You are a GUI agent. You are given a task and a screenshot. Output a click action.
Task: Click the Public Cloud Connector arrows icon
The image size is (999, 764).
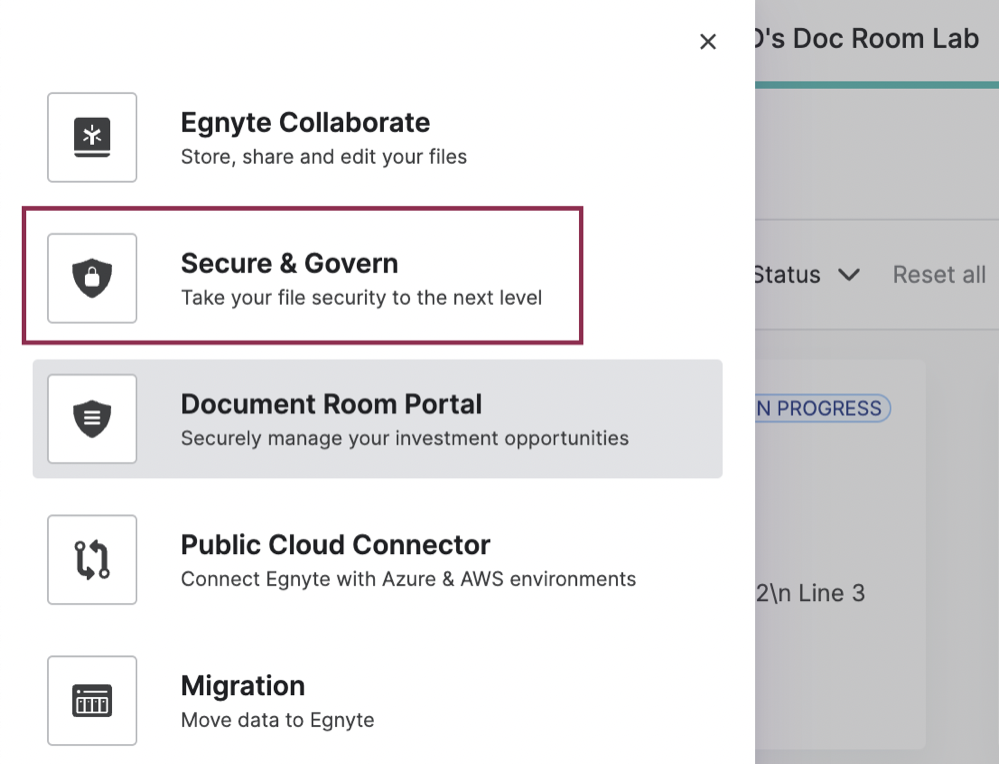point(92,559)
